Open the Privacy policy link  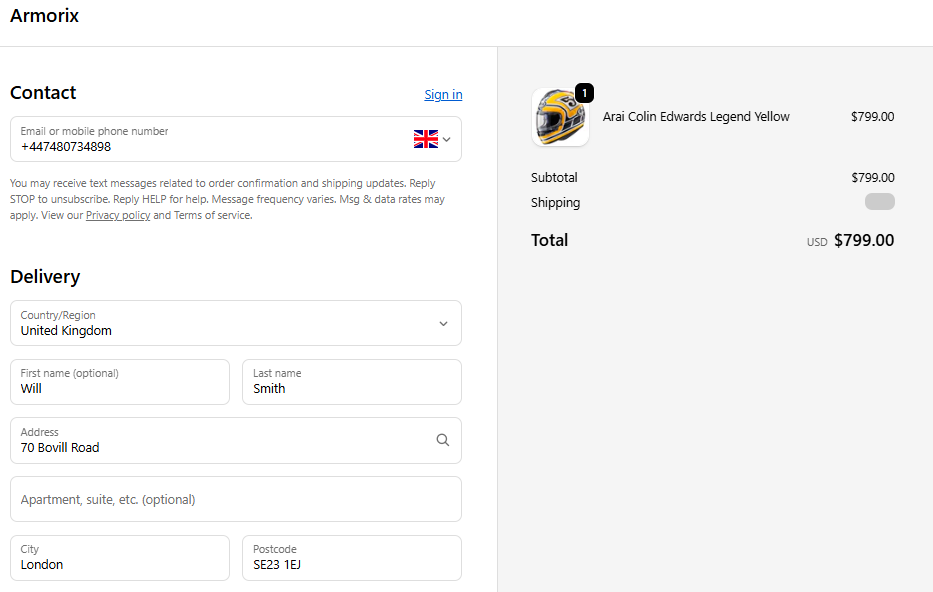click(118, 215)
